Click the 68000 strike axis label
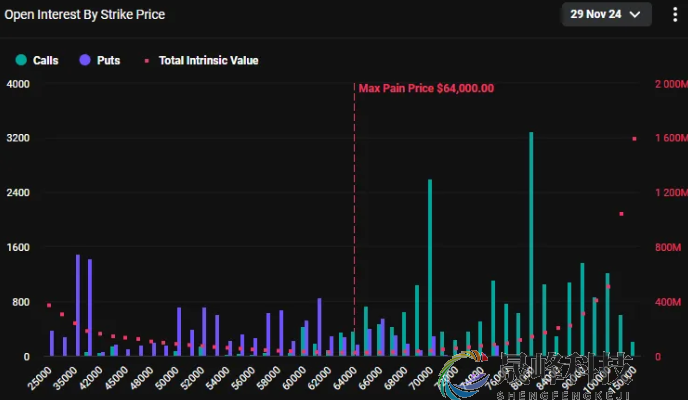 pos(396,378)
